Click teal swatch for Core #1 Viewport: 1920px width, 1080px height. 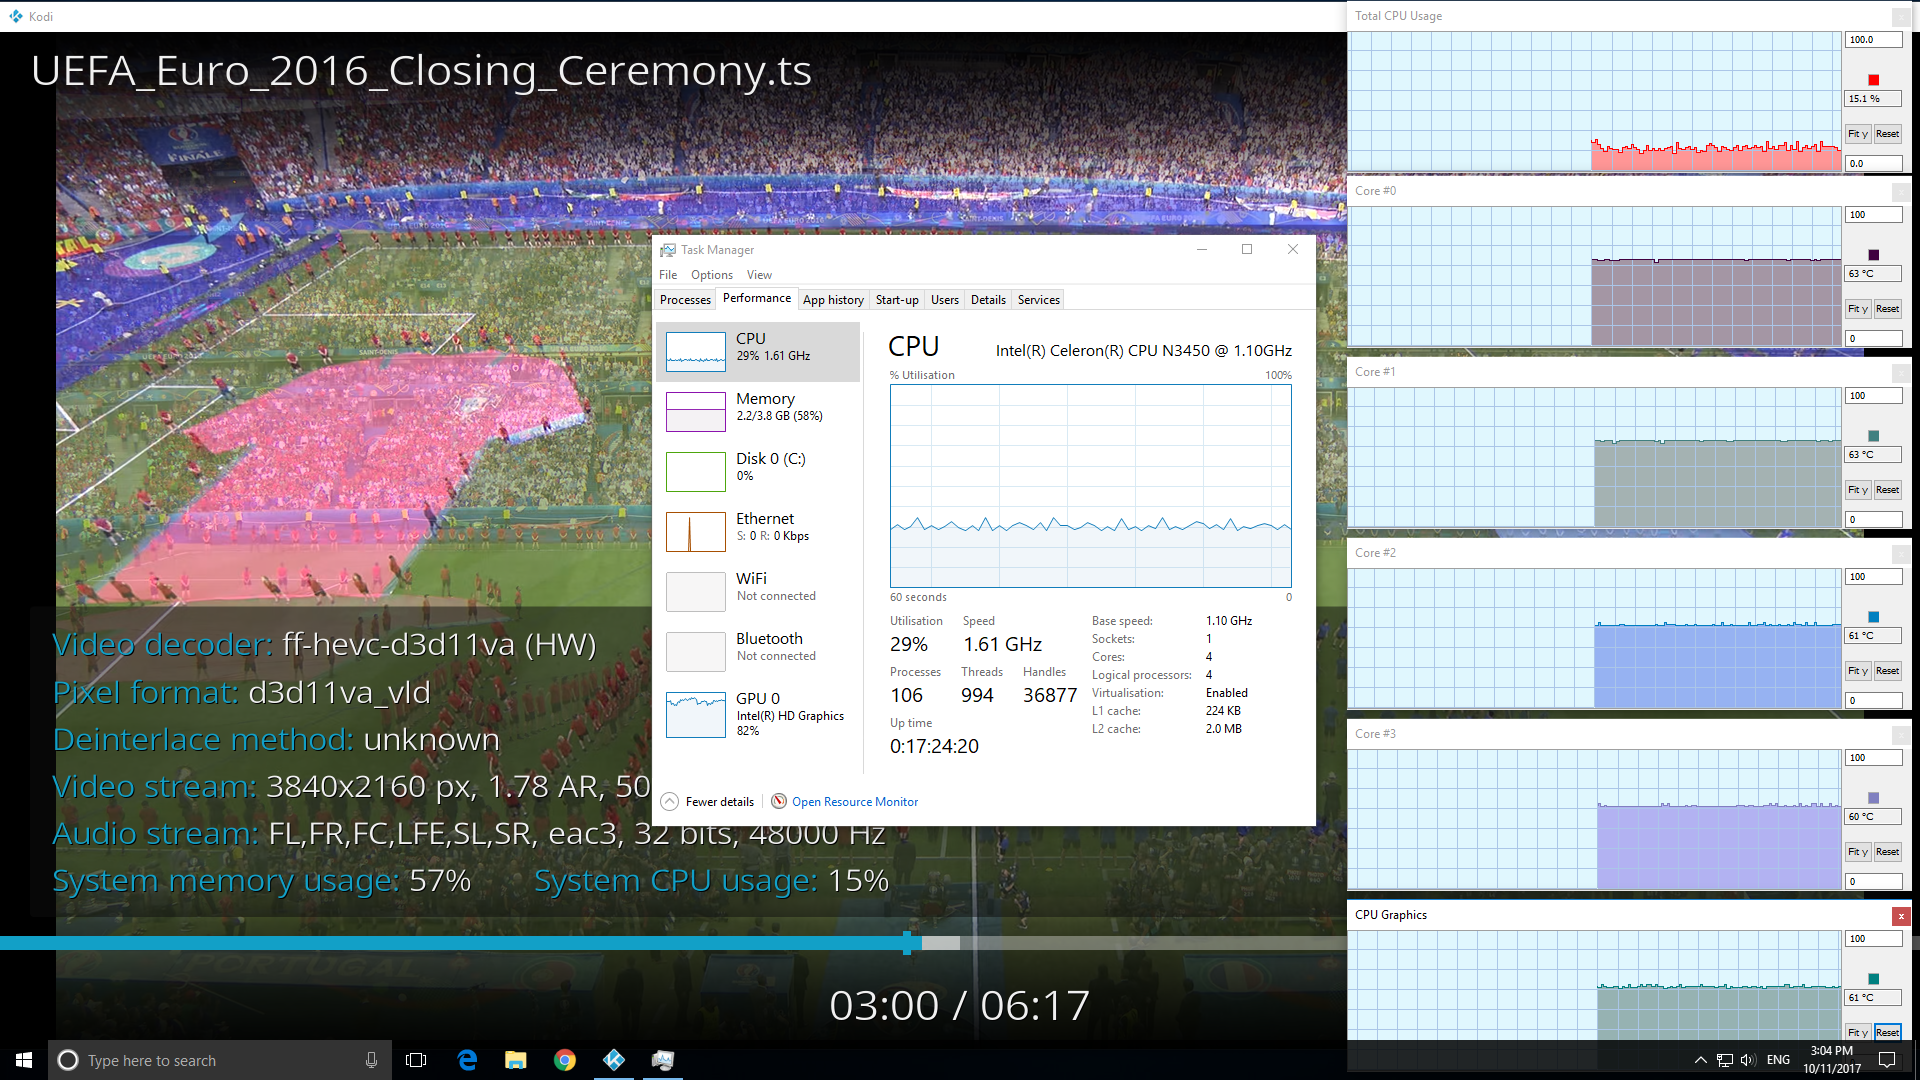click(x=1873, y=436)
